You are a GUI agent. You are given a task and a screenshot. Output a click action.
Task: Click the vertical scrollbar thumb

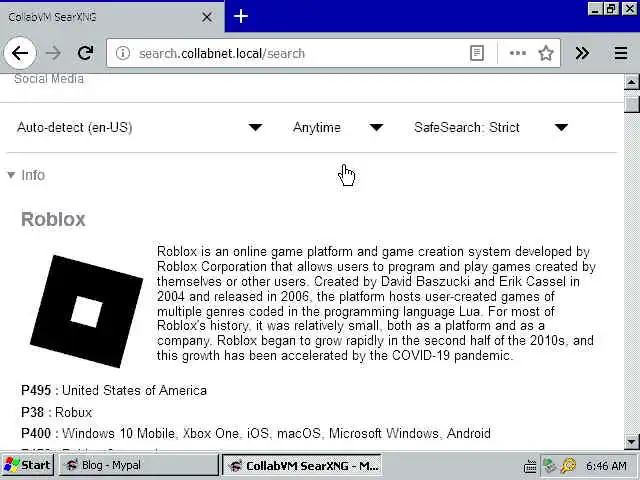coord(631,102)
